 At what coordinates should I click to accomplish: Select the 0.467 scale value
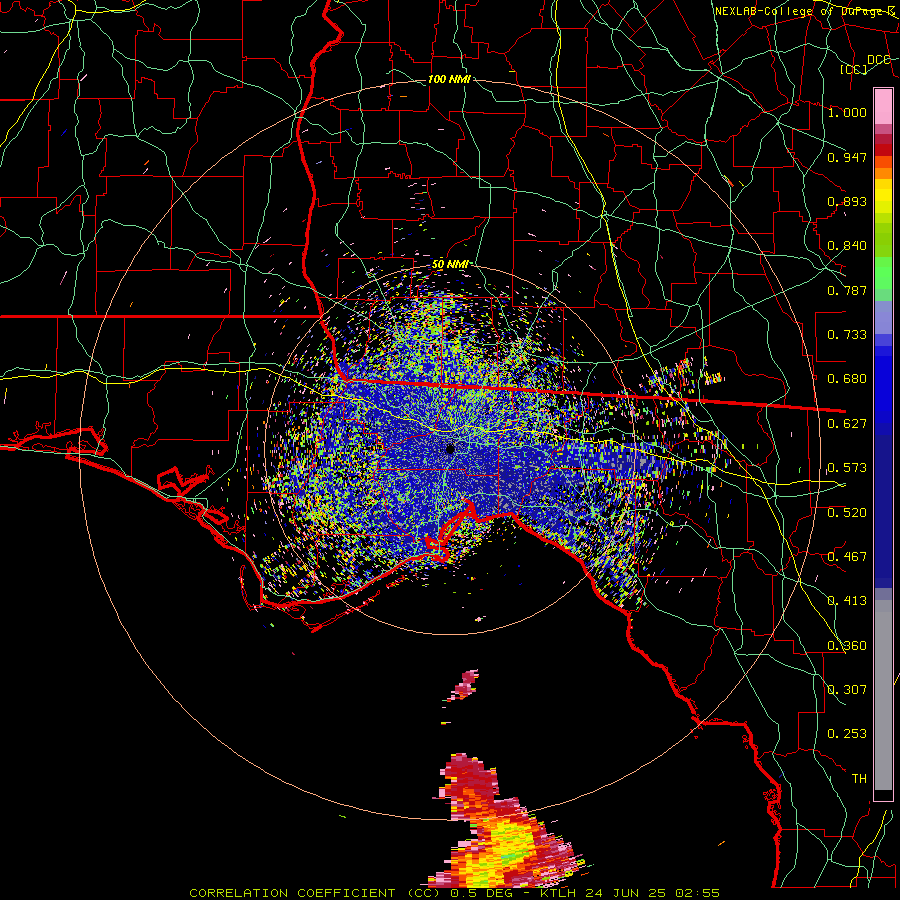tap(847, 557)
